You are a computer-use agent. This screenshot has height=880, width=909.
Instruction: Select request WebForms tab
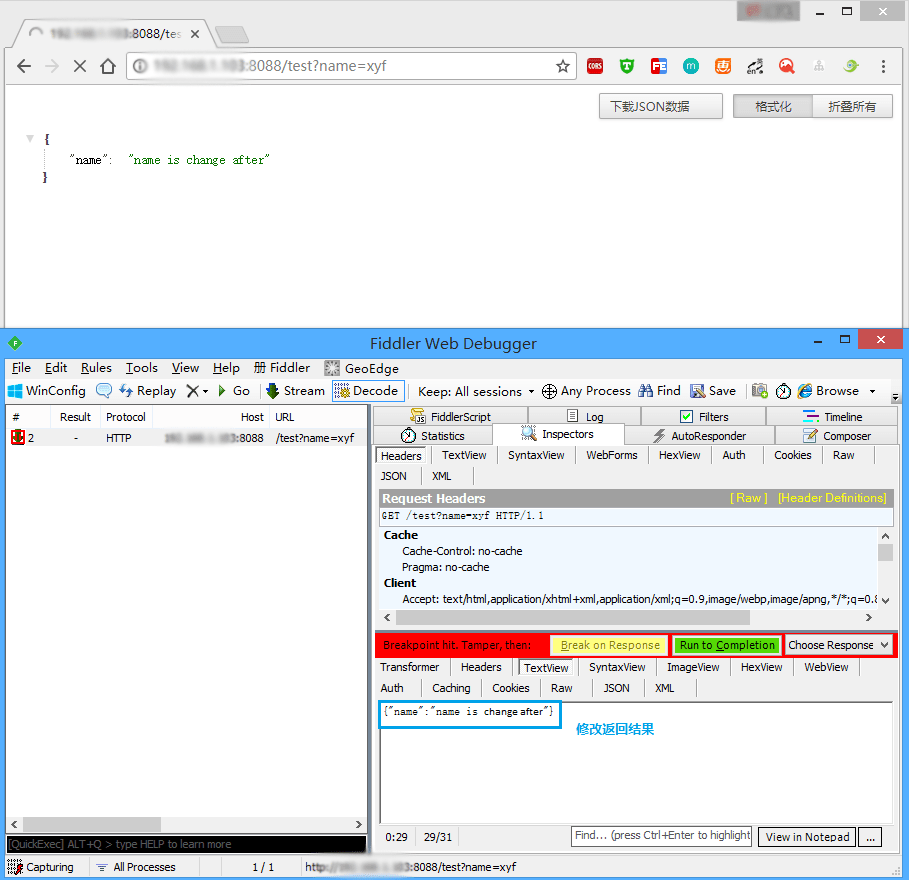612,456
